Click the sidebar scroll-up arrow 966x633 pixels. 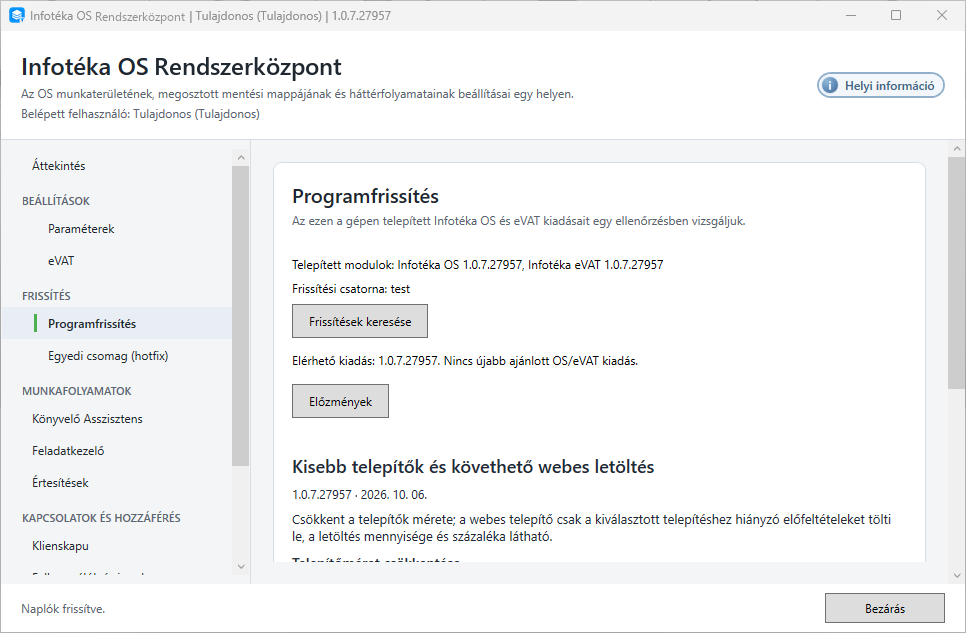pos(241,158)
